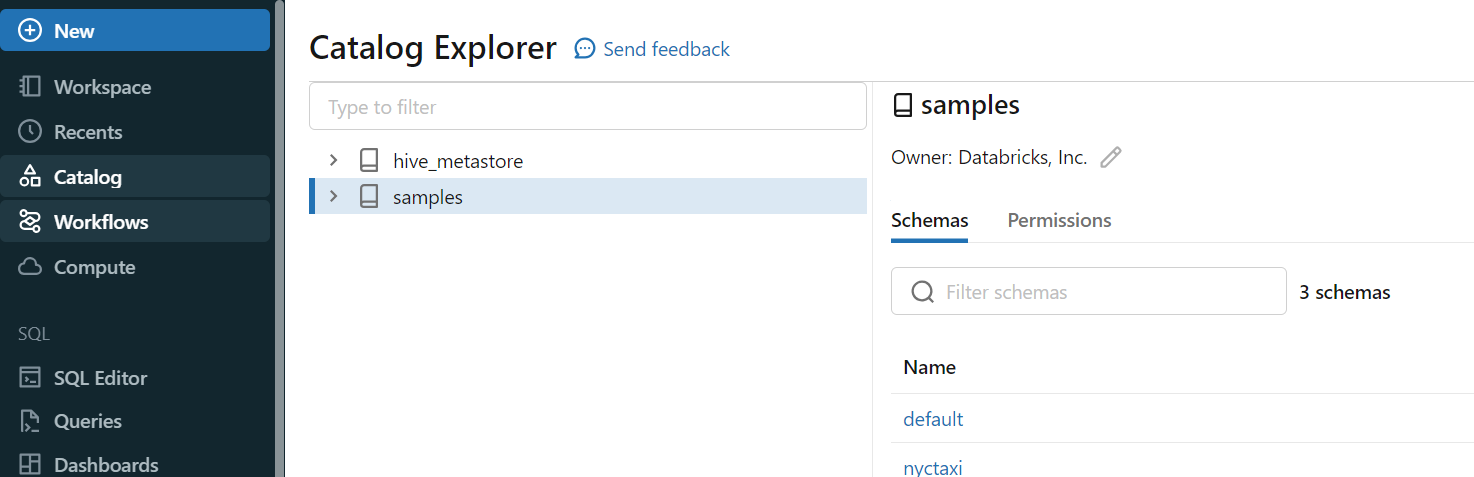This screenshot has height=477, width=1474.
Task: Open Compute cloud icon in sidebar
Action: click(x=30, y=267)
